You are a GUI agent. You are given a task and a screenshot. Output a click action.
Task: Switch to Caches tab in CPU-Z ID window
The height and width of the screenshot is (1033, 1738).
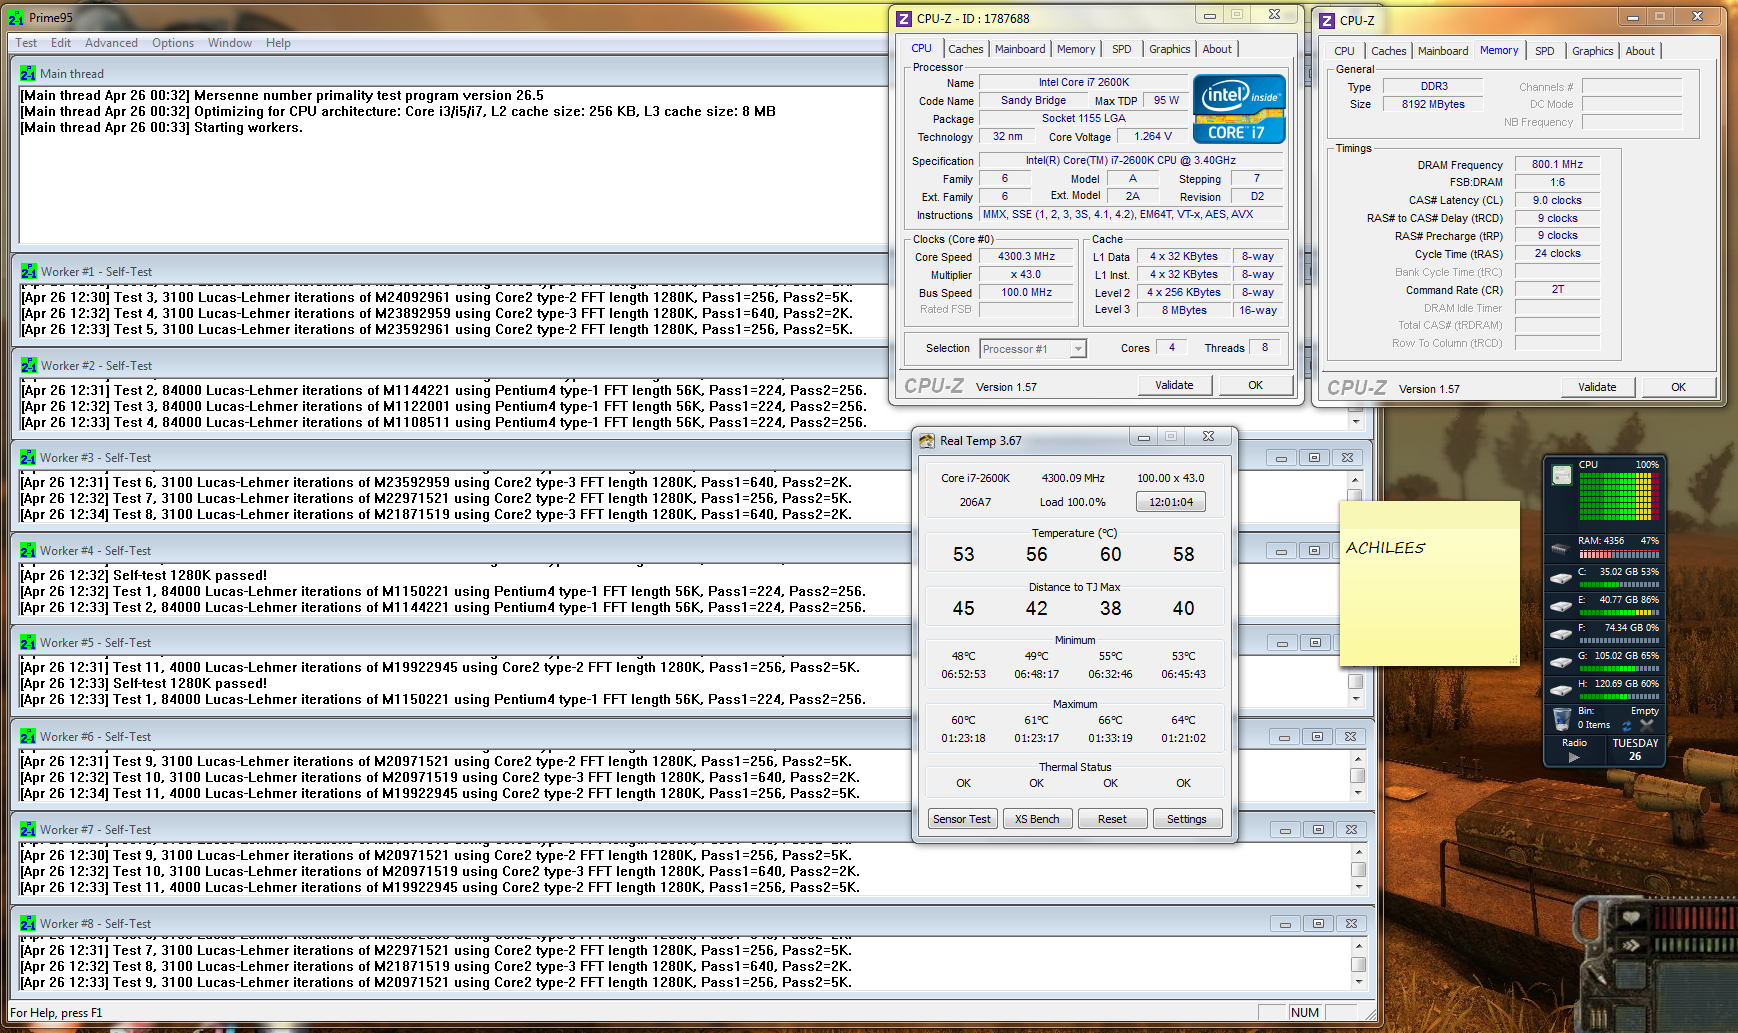point(965,49)
